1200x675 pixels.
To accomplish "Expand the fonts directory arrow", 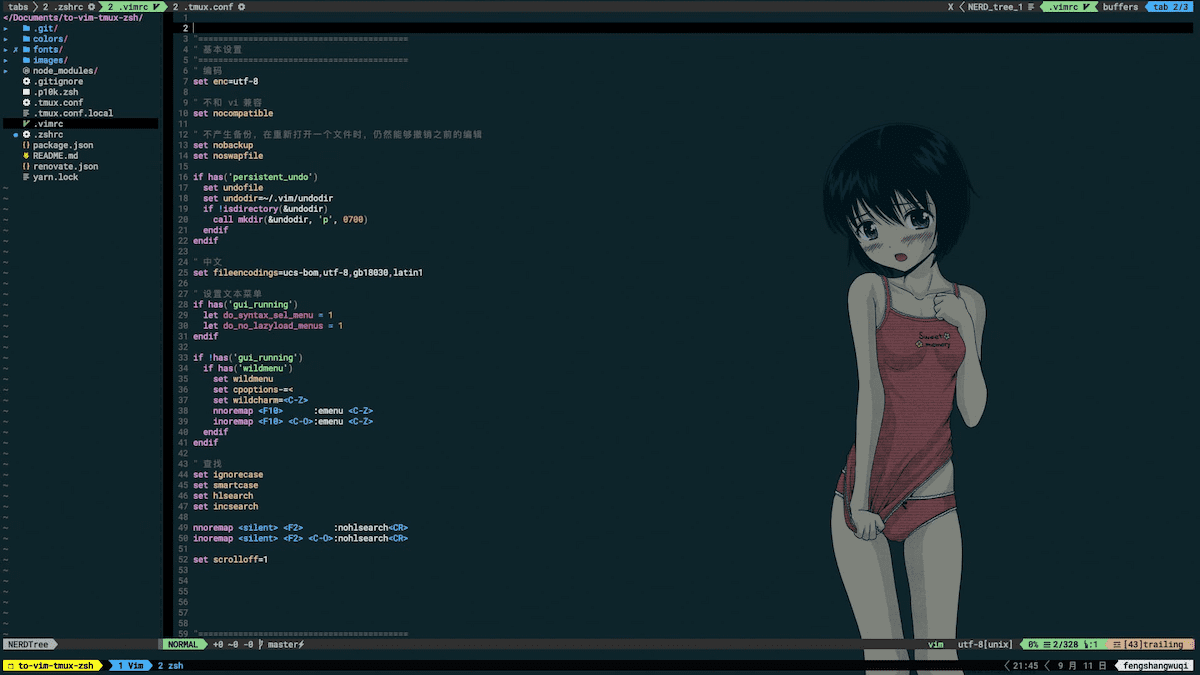I will (6, 49).
